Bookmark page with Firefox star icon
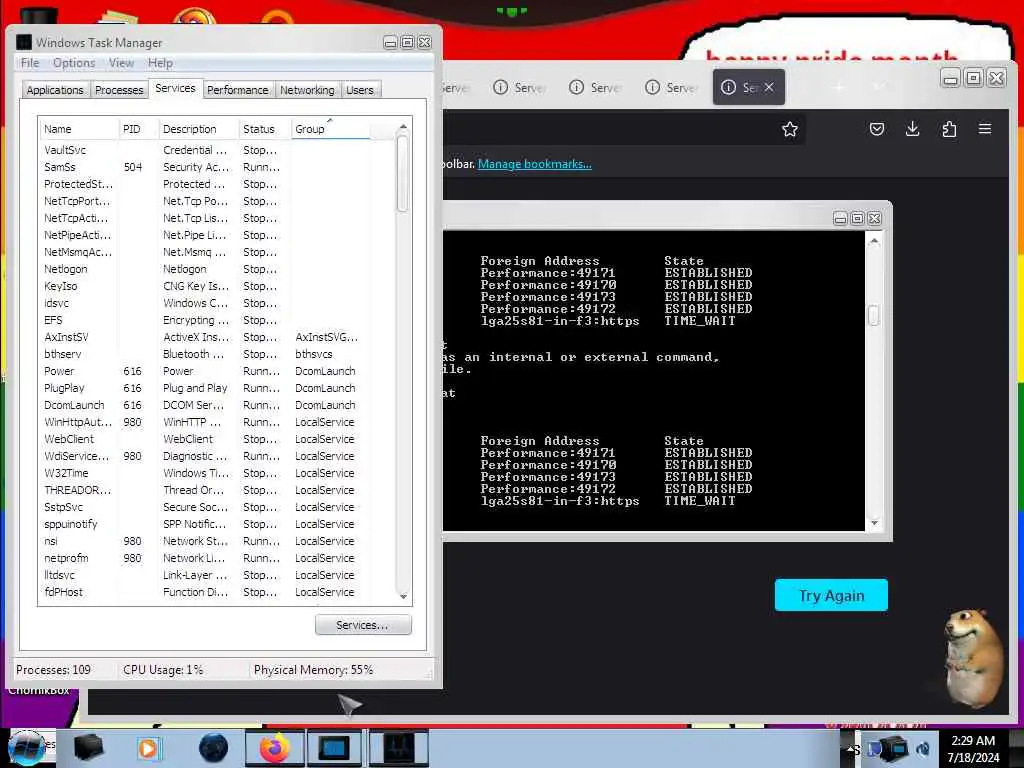The width and height of the screenshot is (1024, 768). [790, 129]
